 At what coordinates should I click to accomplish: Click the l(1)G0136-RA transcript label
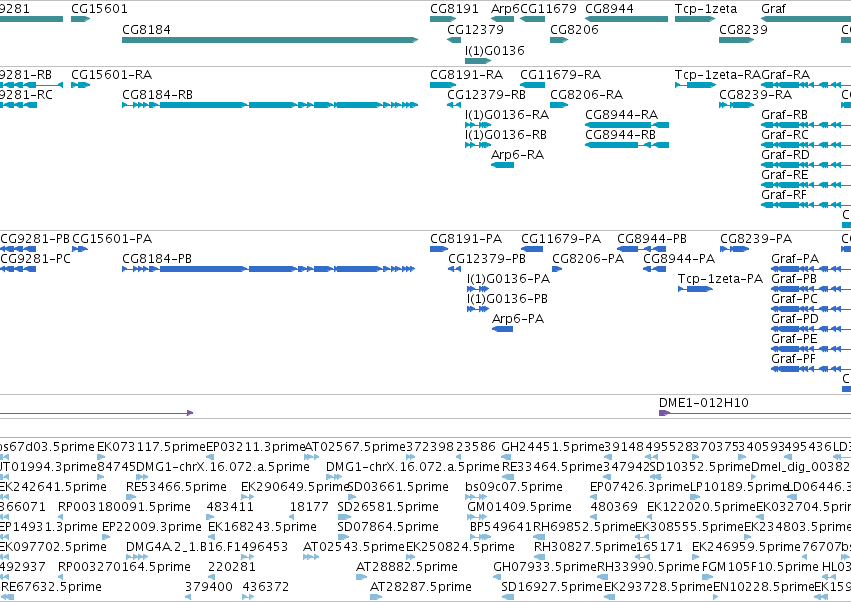point(507,115)
